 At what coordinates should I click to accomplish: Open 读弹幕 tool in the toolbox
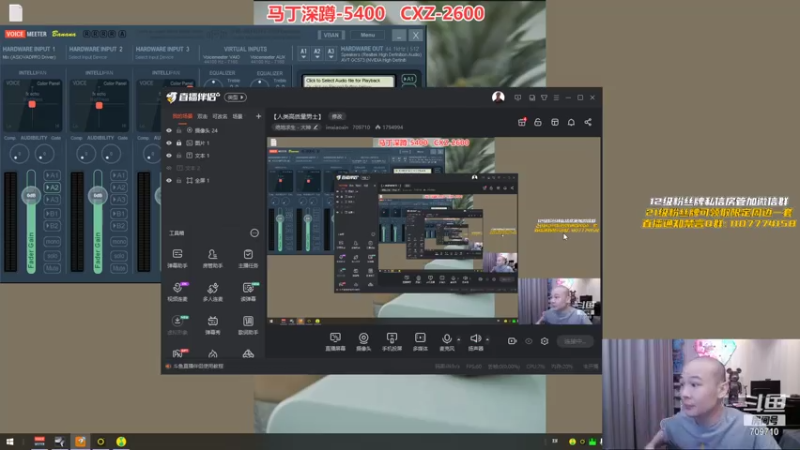(248, 292)
